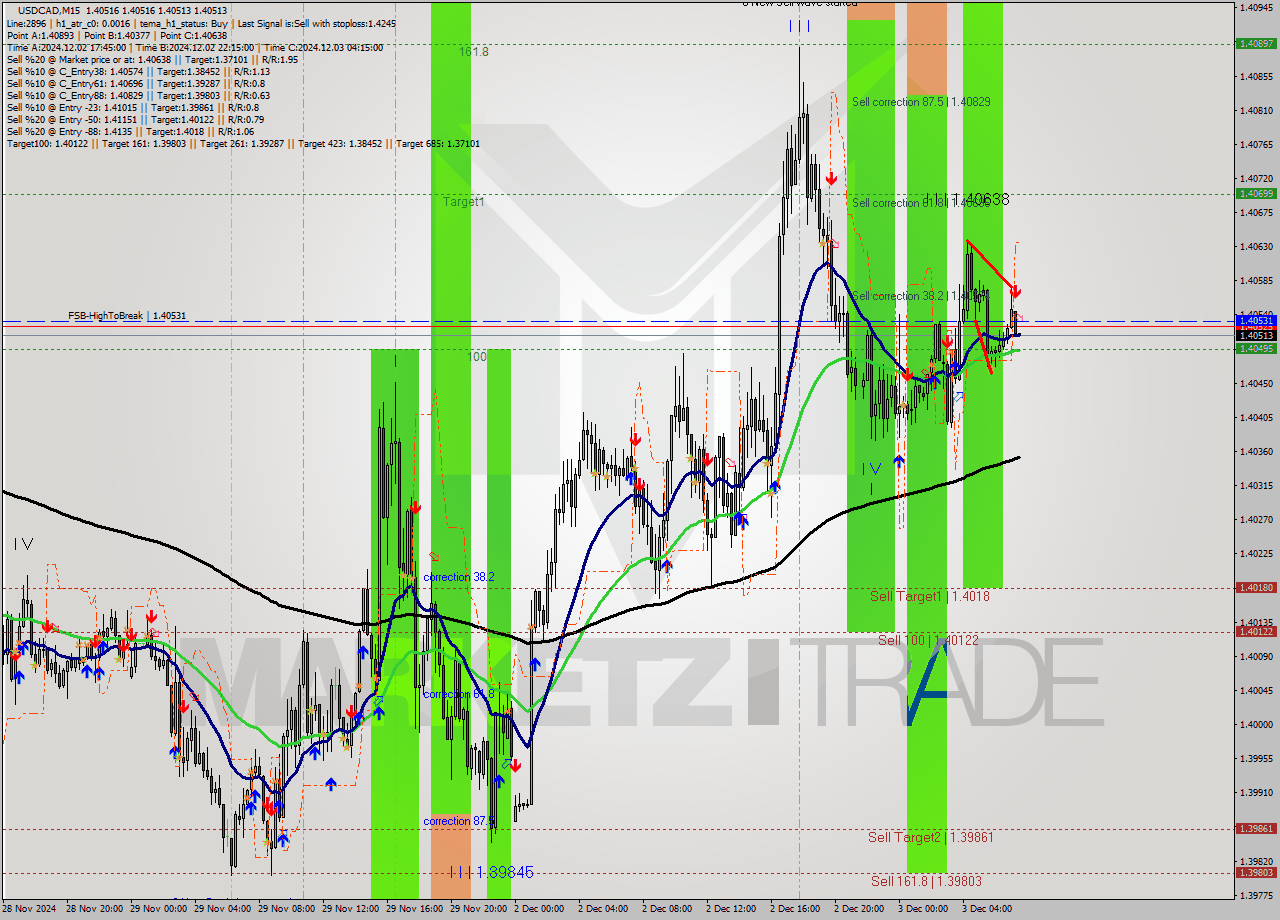Click the green 1.40495 price tag
This screenshot has width=1280, height=920.
point(1256,348)
